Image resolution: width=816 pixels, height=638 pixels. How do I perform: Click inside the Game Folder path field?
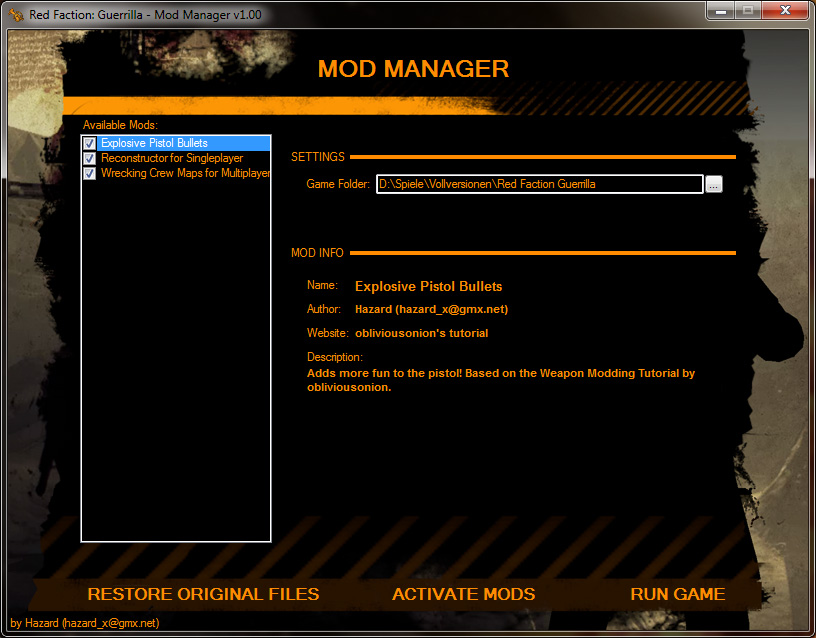[539, 184]
